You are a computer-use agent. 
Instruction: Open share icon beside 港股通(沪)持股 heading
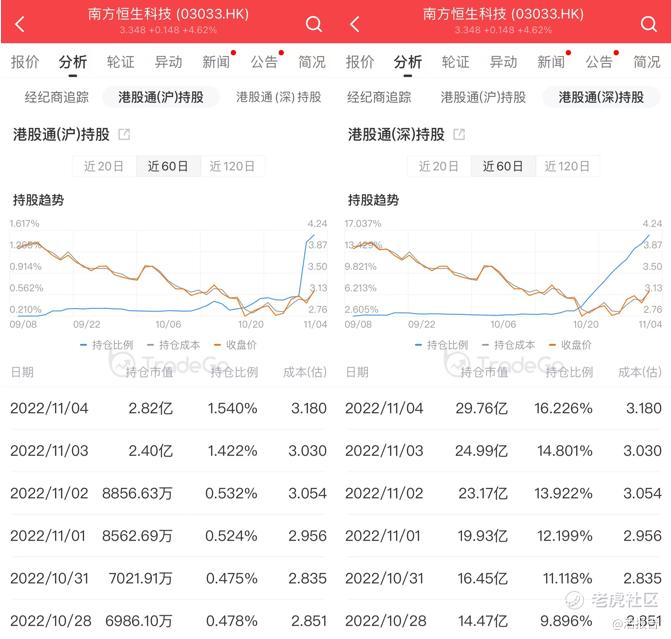point(124,134)
